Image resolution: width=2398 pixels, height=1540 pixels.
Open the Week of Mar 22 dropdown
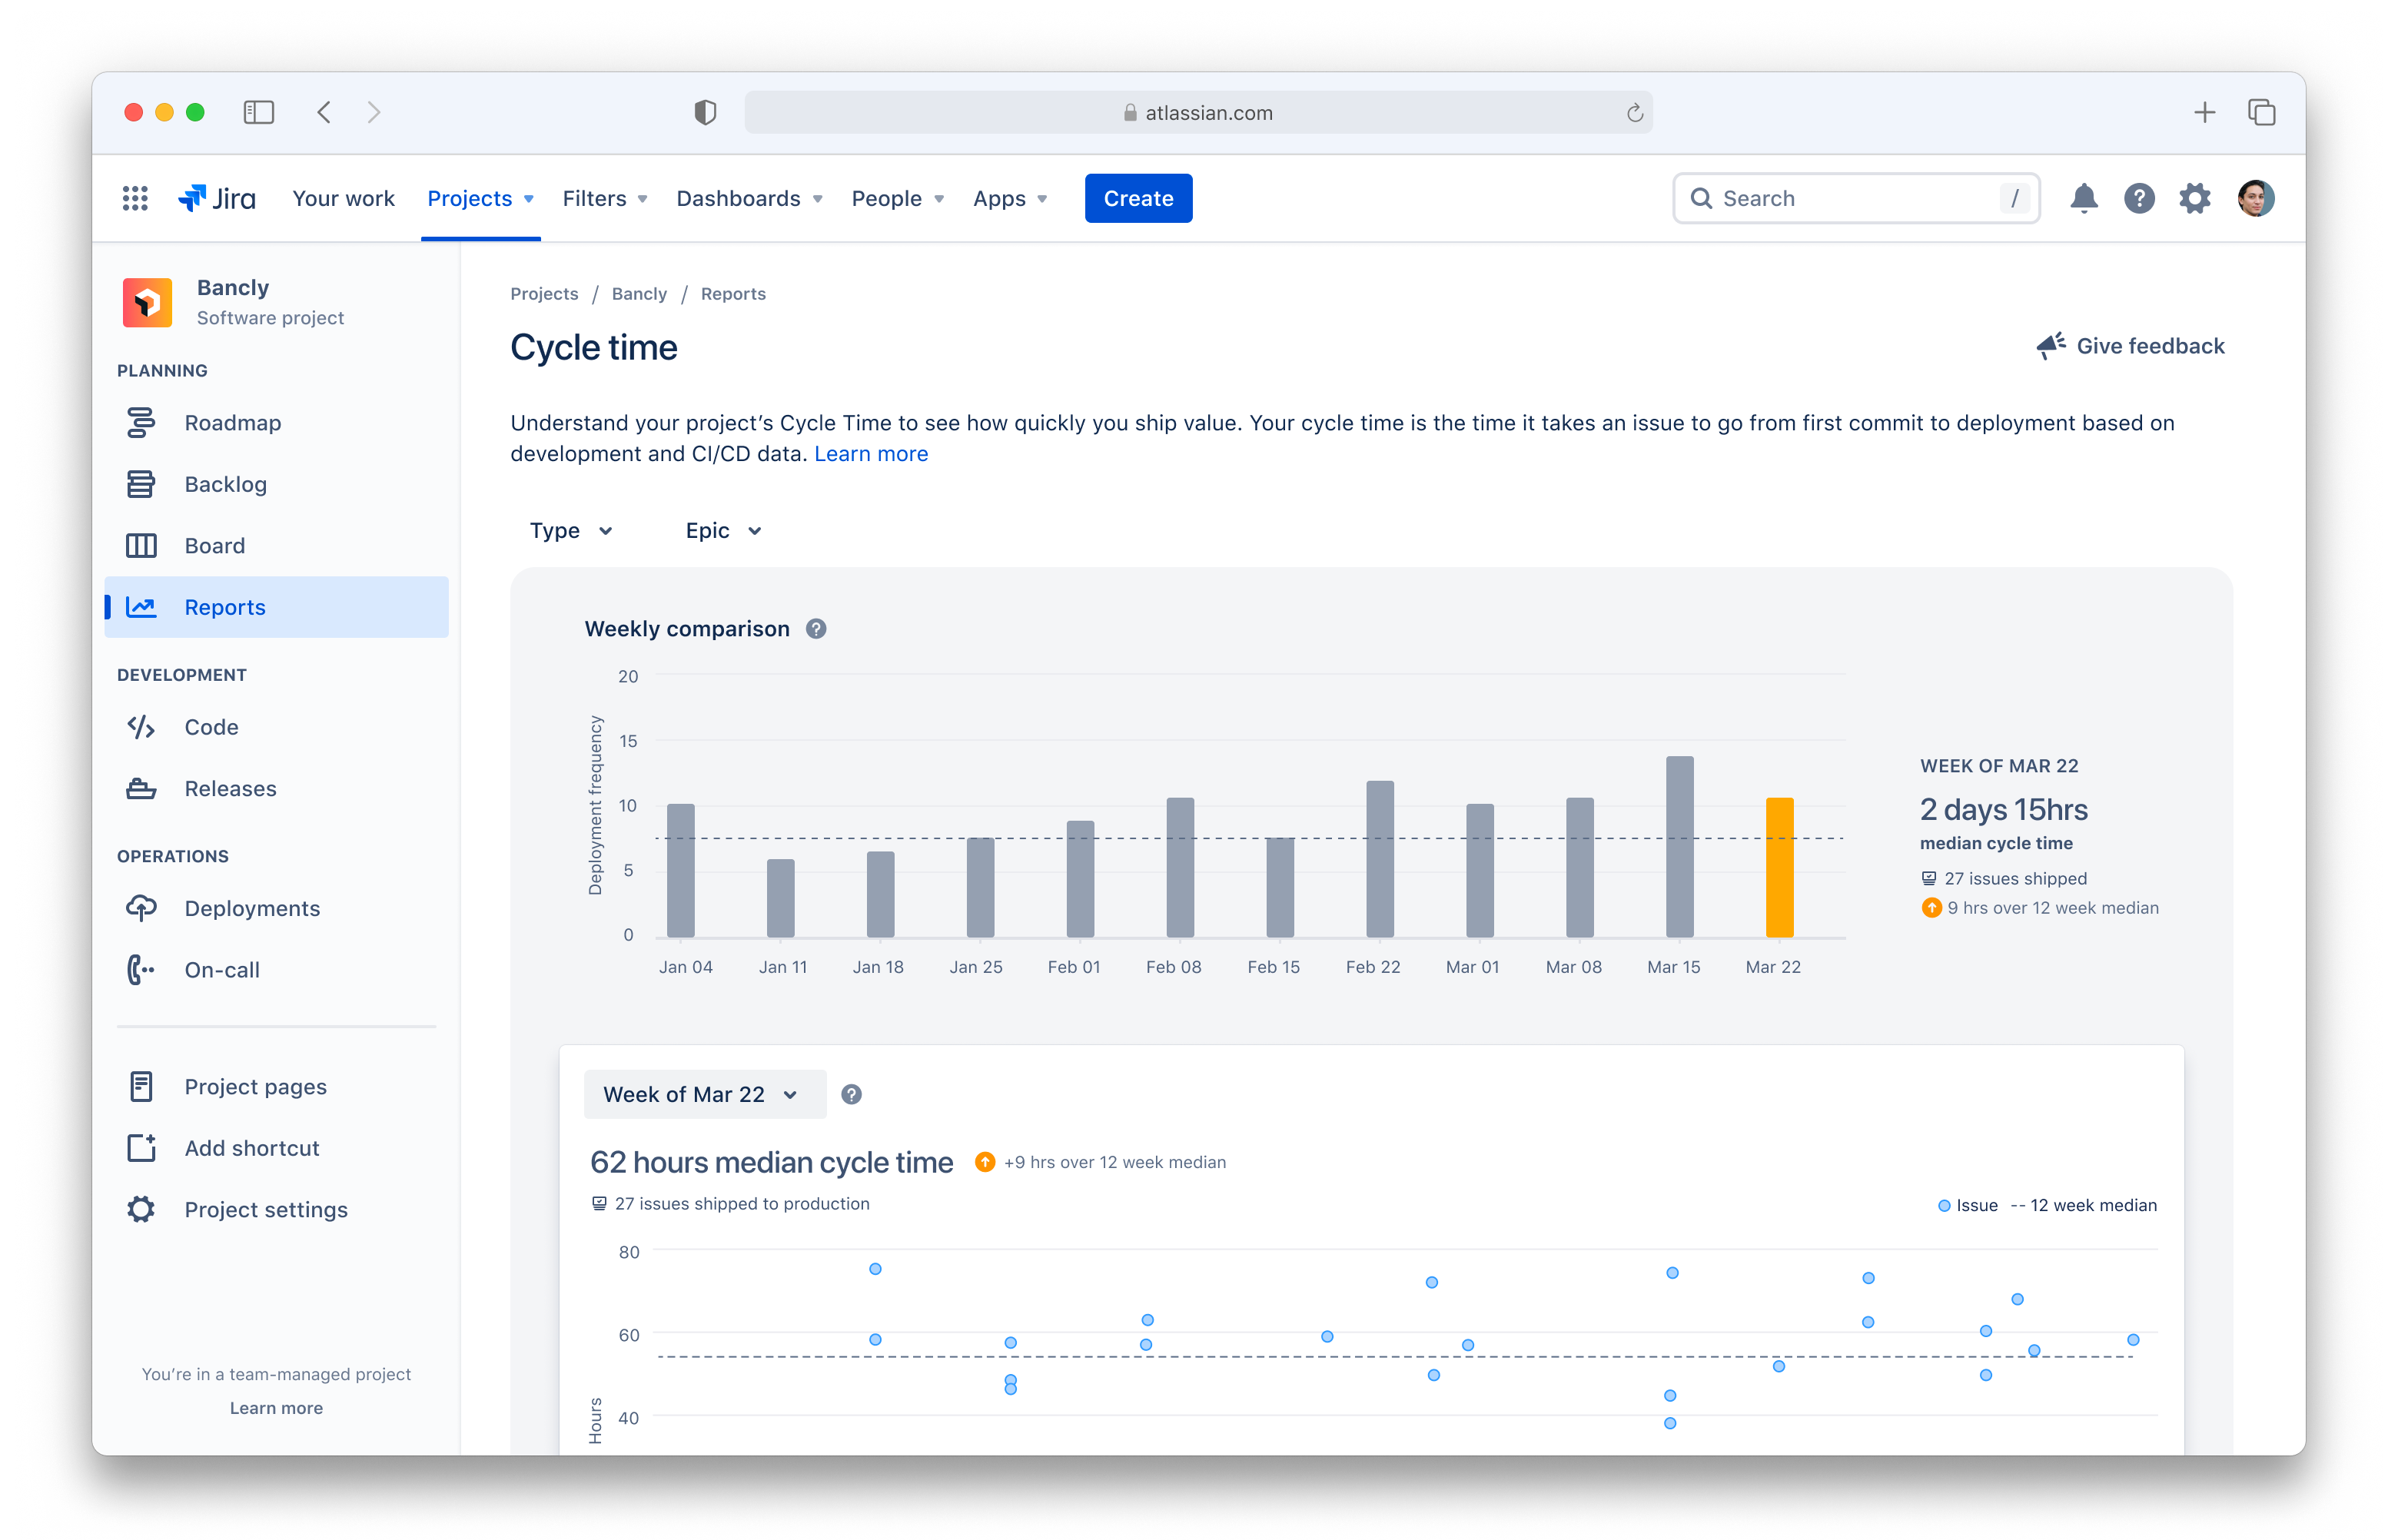click(x=705, y=1094)
